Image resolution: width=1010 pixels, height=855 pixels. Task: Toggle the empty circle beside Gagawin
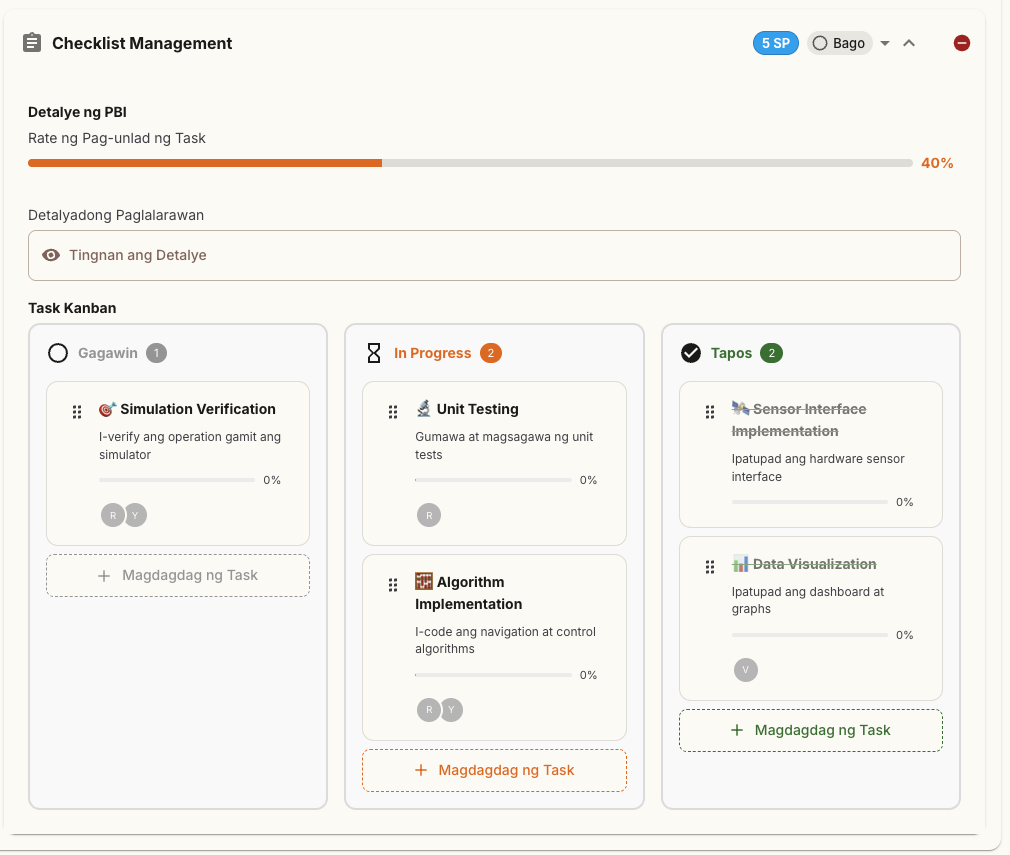tap(56, 352)
